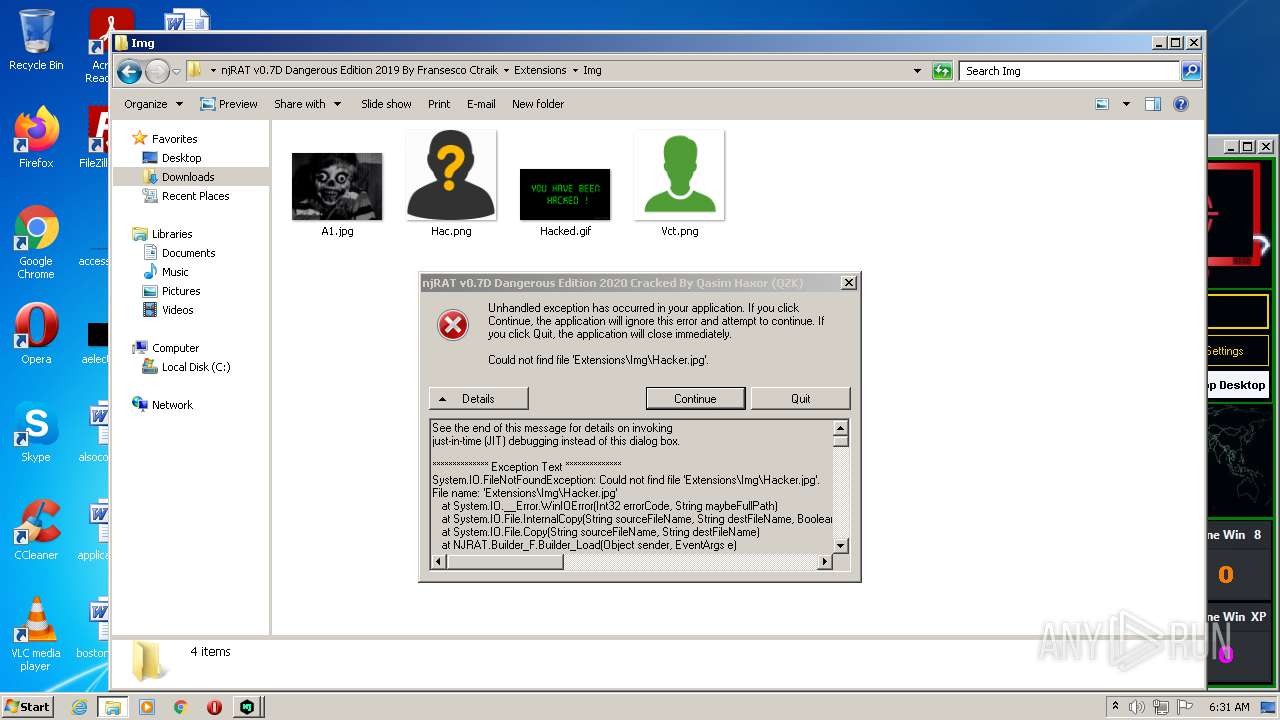The width and height of the screenshot is (1280, 720).
Task: Select the Vct.png file icon
Action: coord(679,175)
